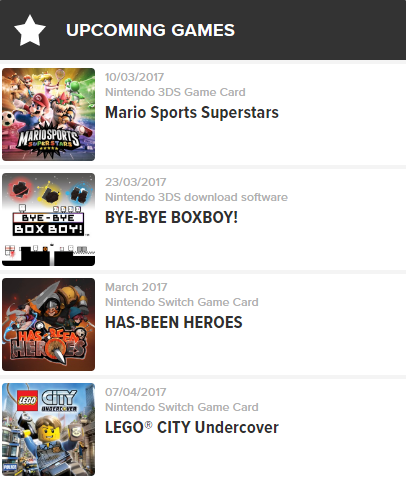
Task: Click the Nintendo 3DS Game Card label
Action: pos(175,92)
